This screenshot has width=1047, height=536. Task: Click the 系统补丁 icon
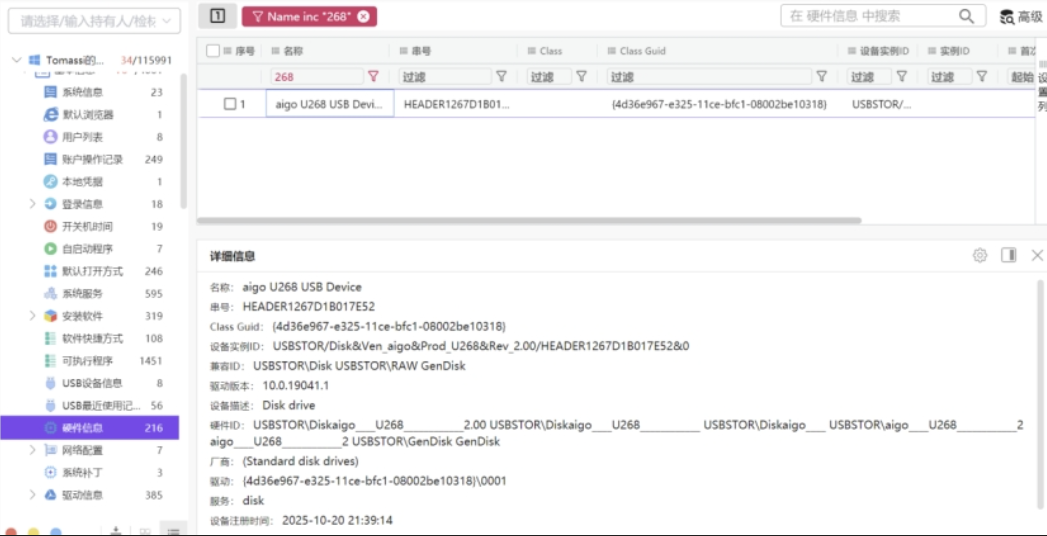pyautogui.click(x=50, y=473)
